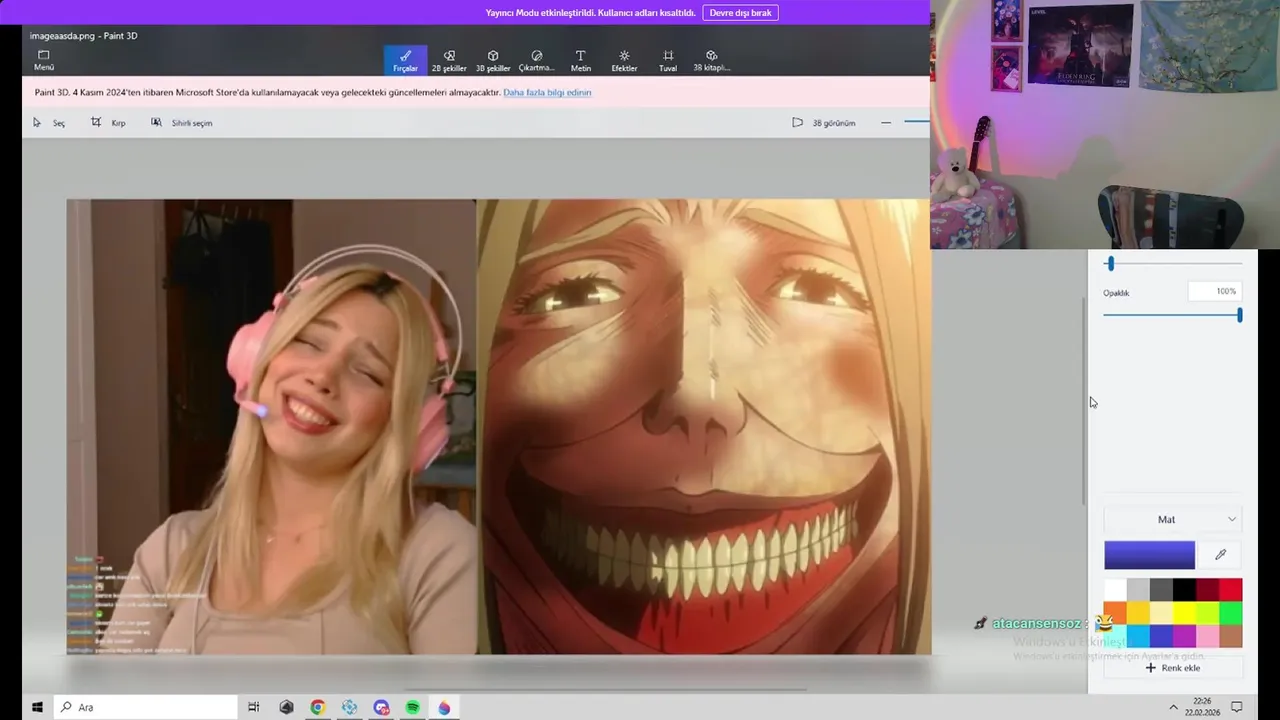Select the light blue color swatch
This screenshot has width=1280, height=720.
pos(1138,636)
